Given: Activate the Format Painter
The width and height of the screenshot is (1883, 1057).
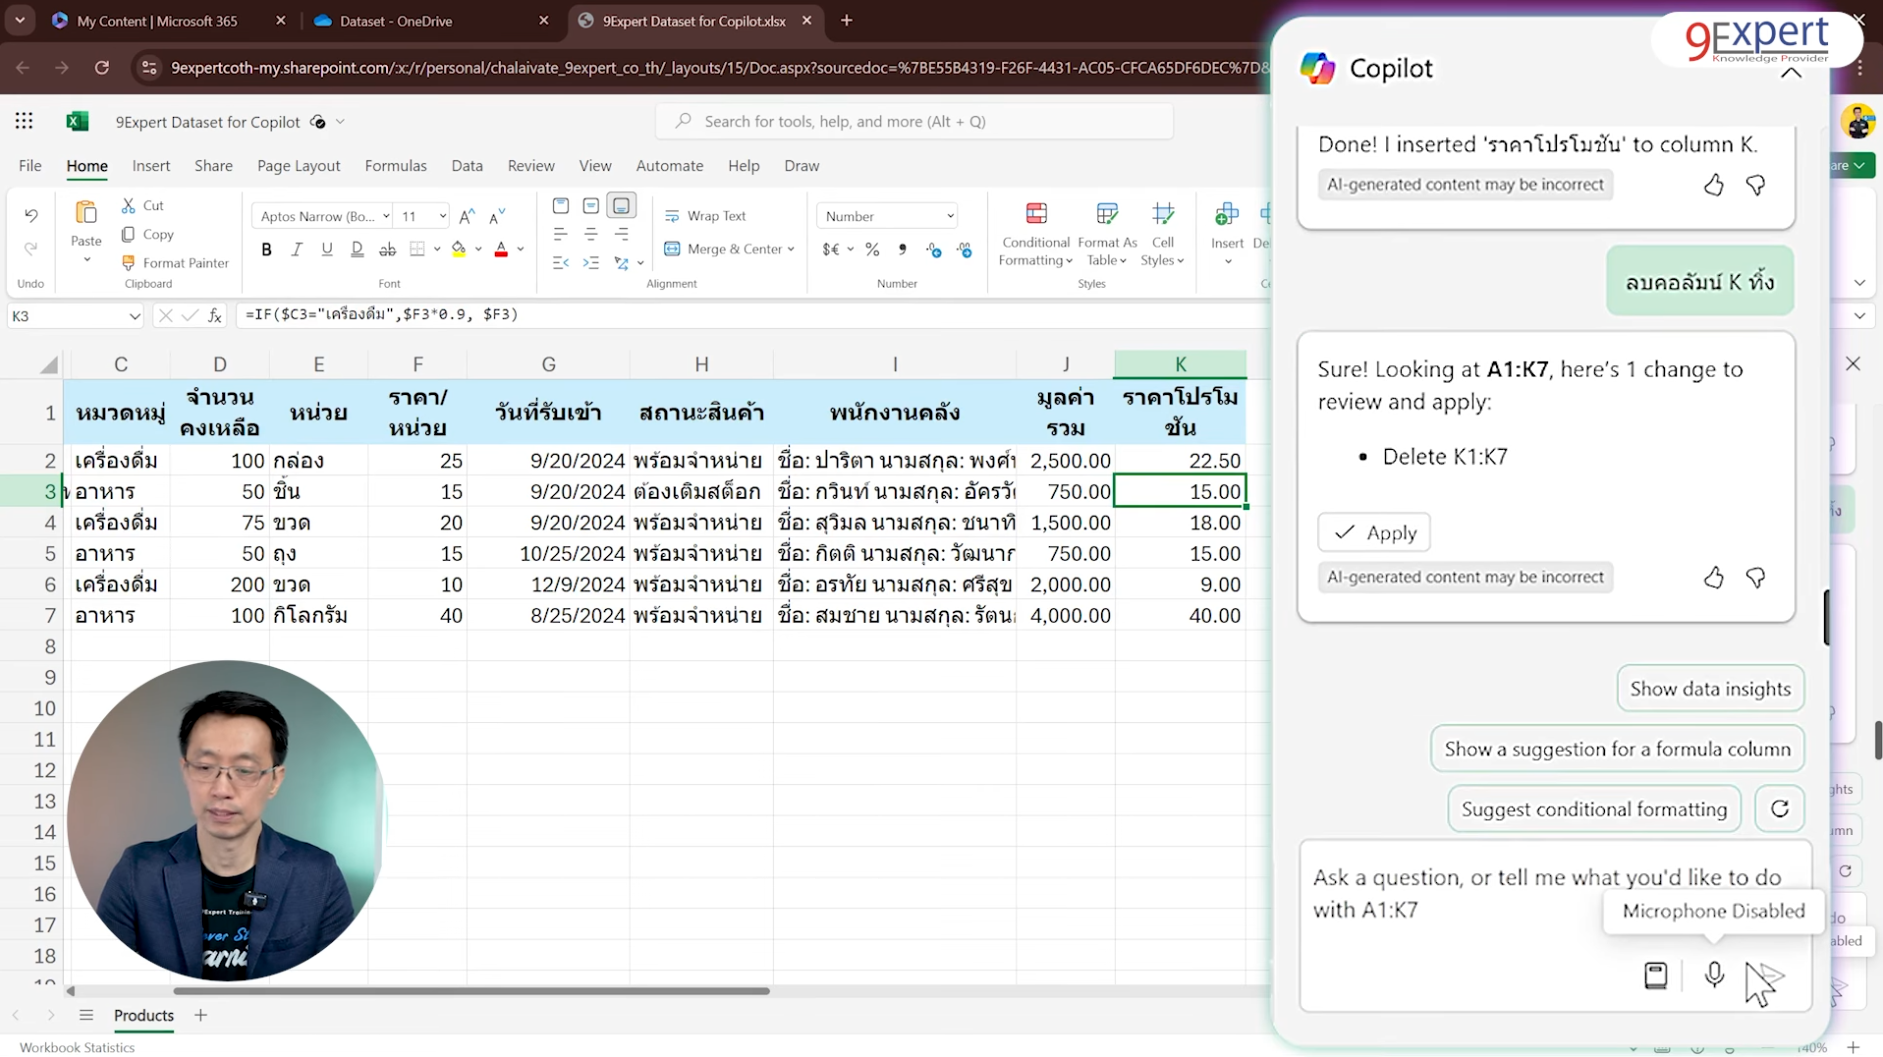Looking at the screenshot, I should tap(175, 262).
